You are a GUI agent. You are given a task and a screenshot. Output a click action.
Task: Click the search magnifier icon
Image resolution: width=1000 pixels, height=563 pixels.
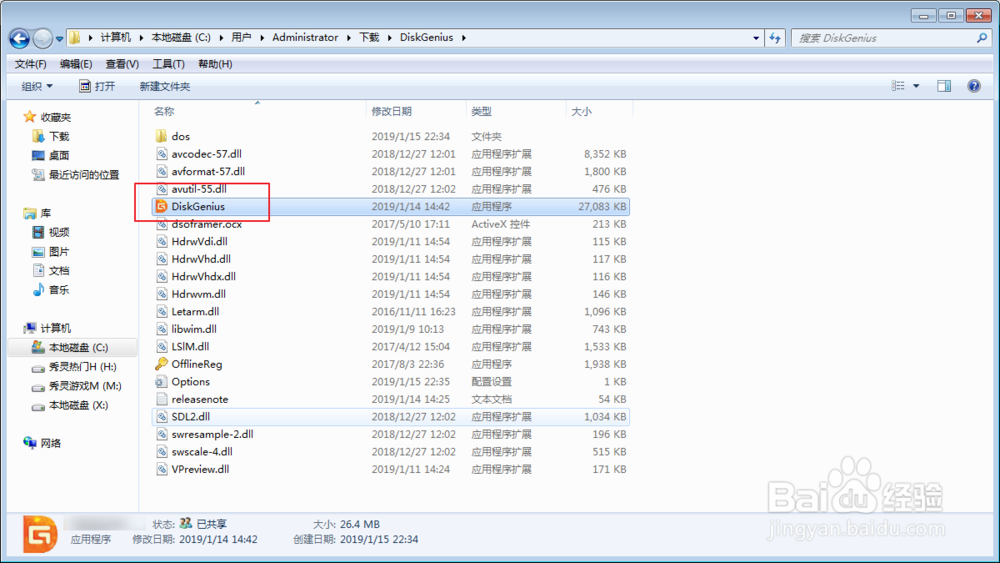(x=982, y=38)
